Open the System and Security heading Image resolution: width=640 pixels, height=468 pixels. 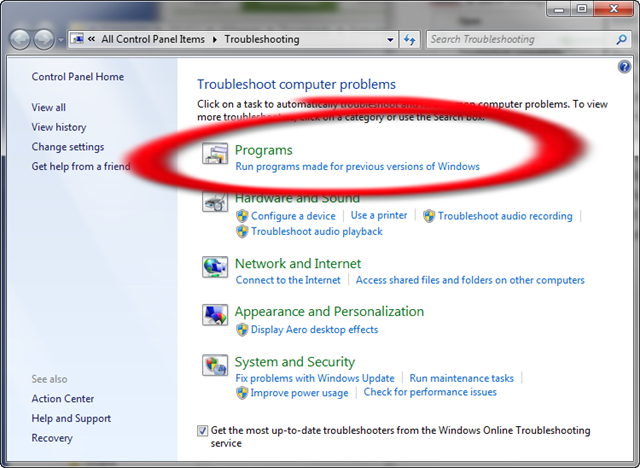[x=295, y=362]
